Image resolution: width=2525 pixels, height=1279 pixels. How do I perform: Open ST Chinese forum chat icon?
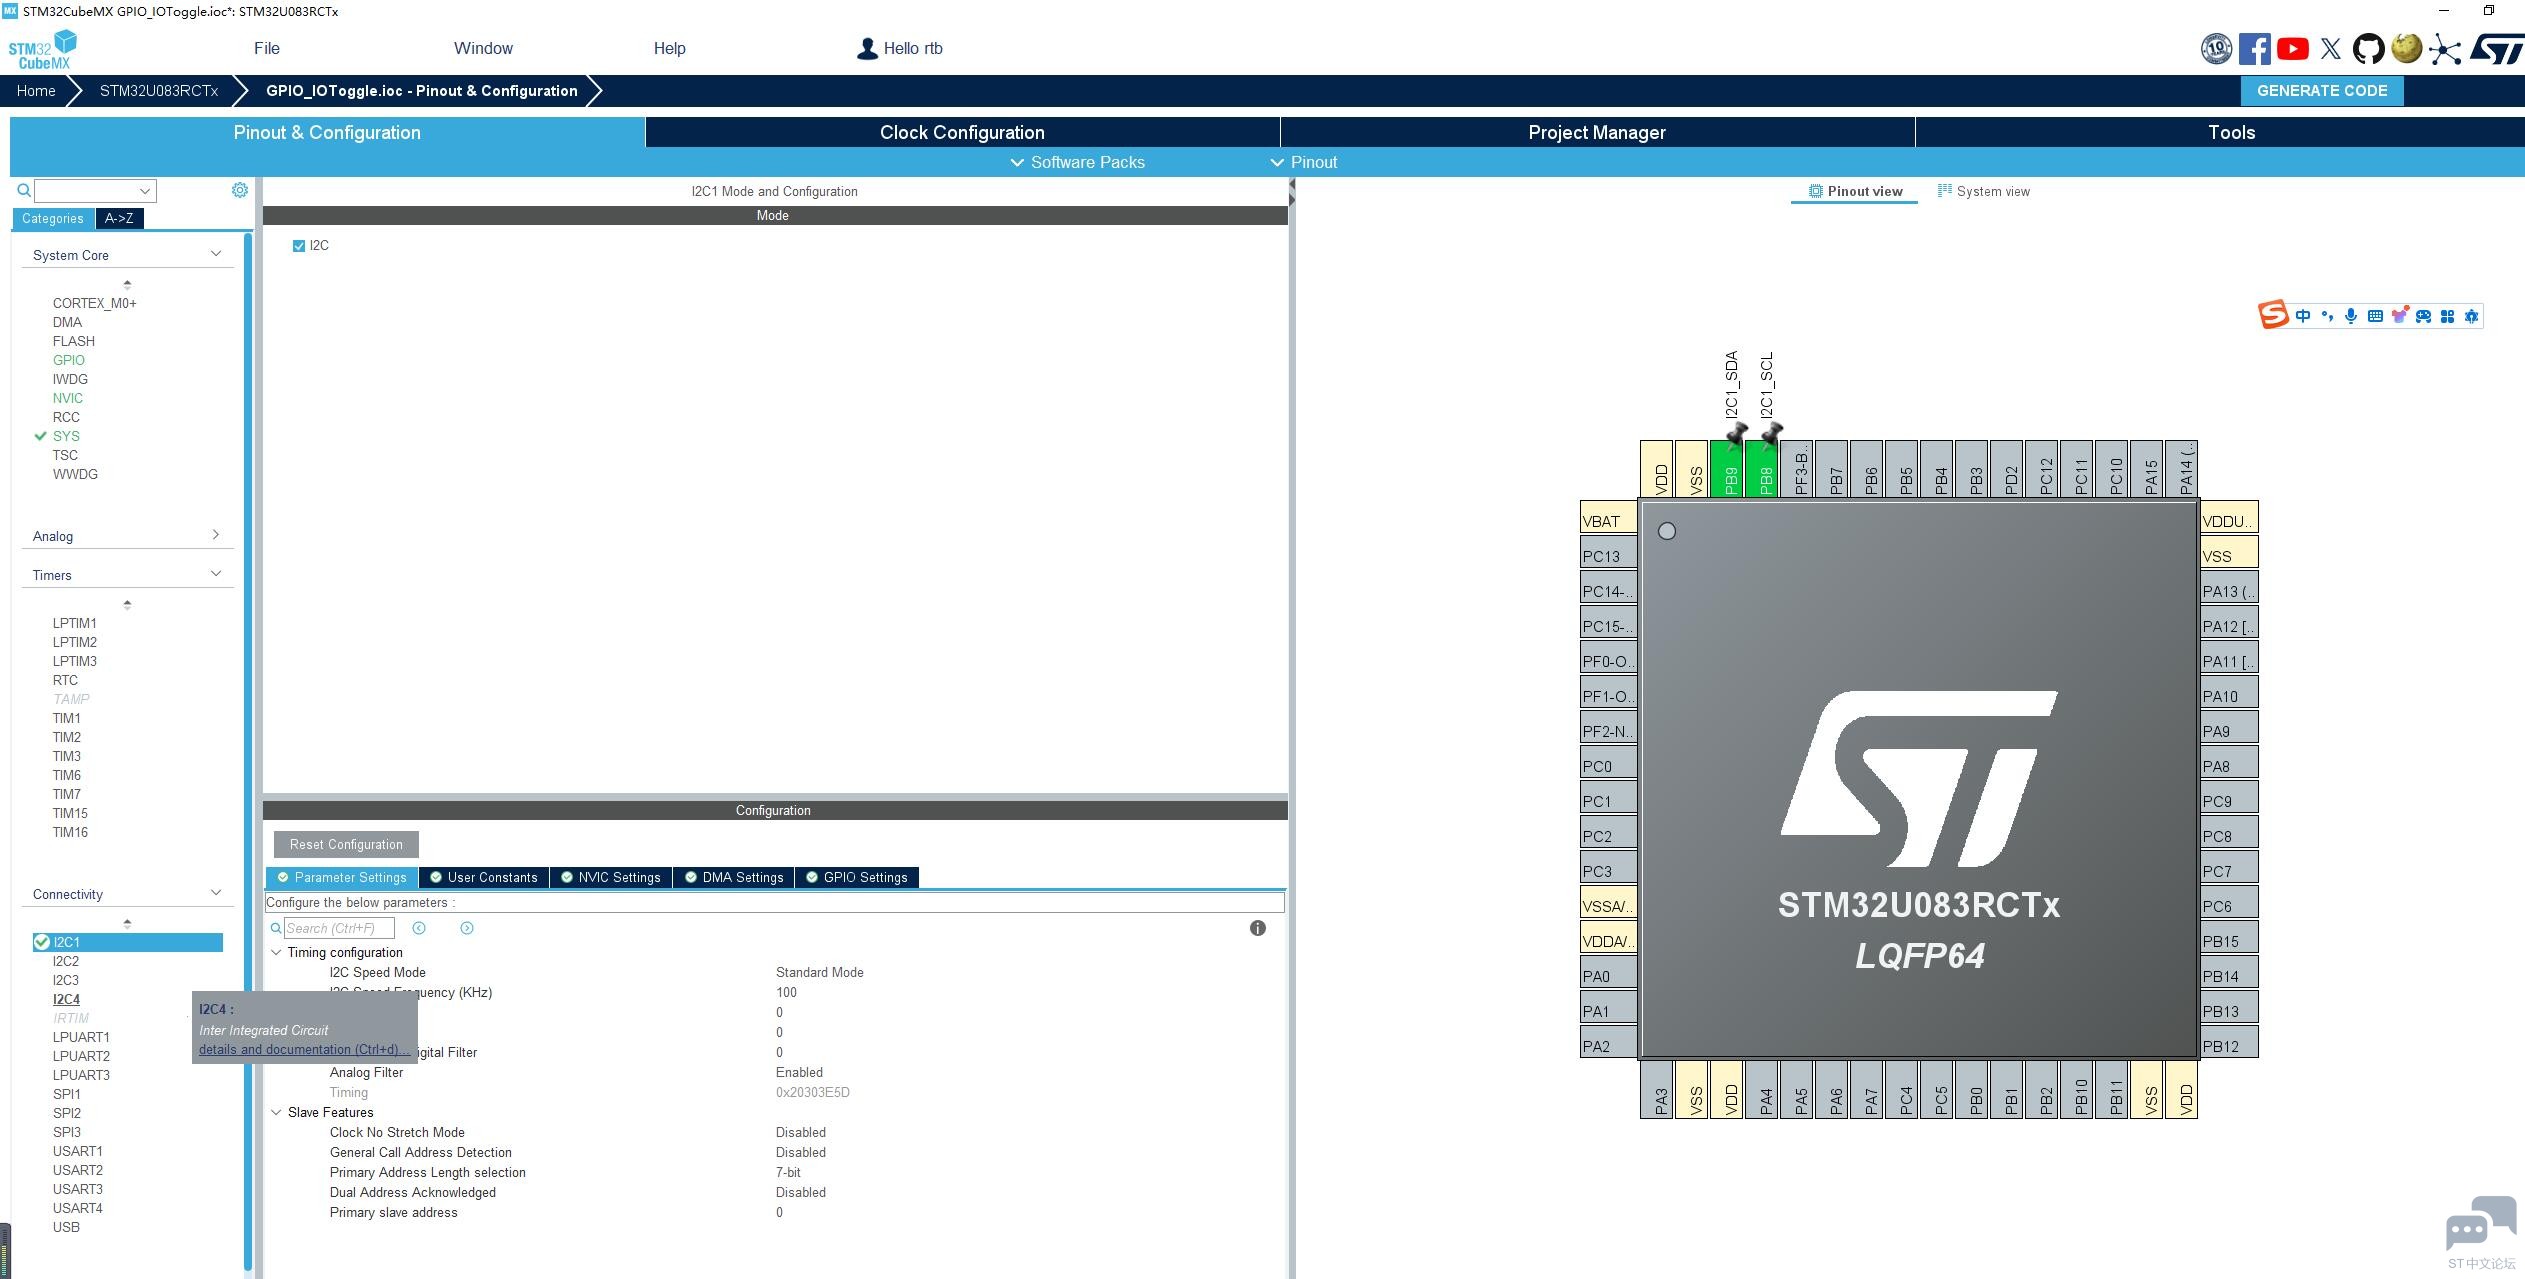coord(2481,1223)
